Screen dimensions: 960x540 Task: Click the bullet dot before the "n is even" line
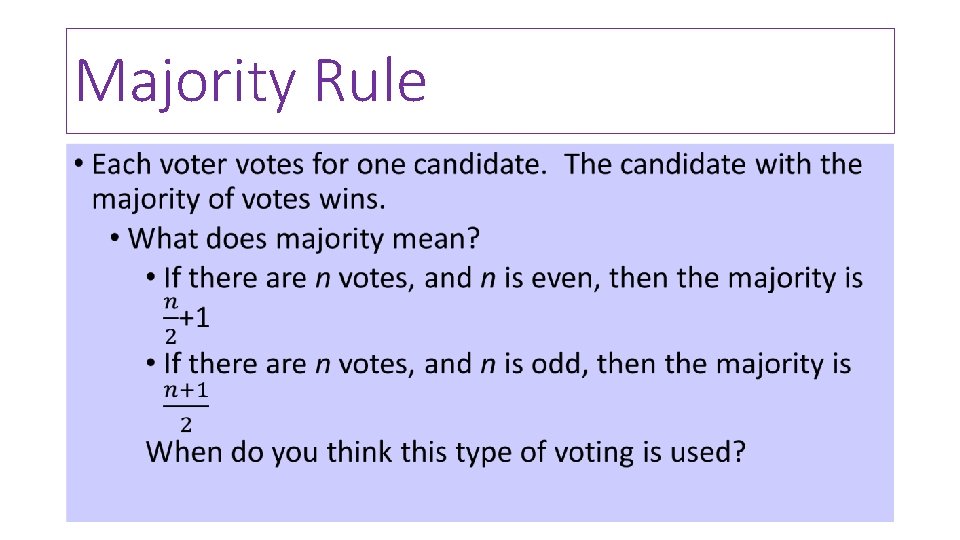151,278
